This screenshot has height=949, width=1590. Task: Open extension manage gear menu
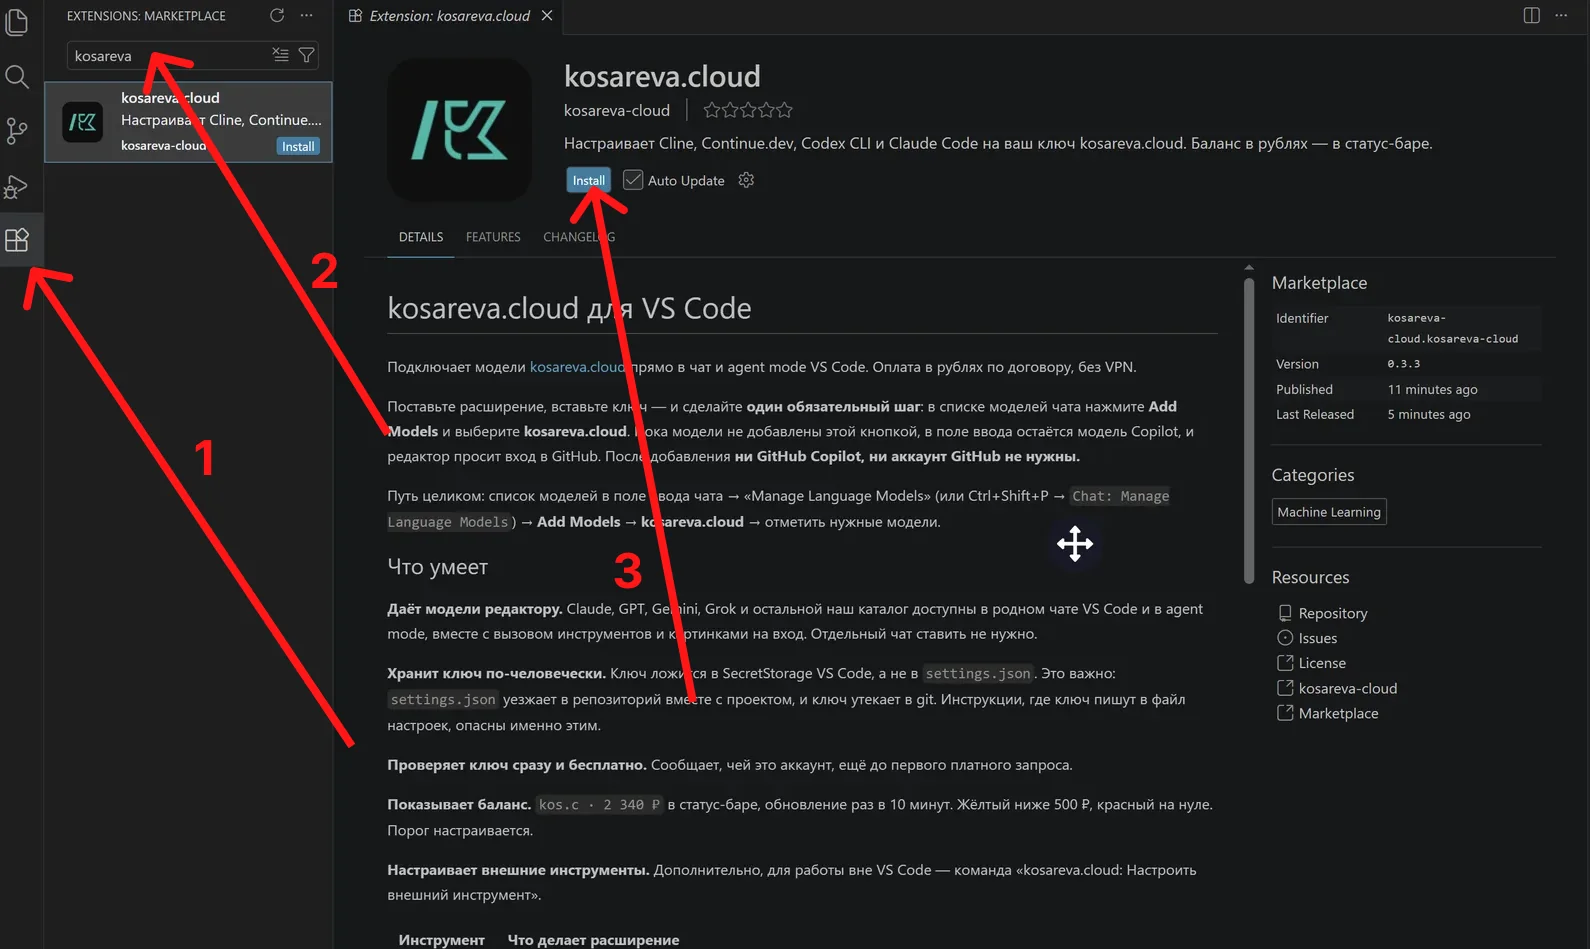pos(746,180)
